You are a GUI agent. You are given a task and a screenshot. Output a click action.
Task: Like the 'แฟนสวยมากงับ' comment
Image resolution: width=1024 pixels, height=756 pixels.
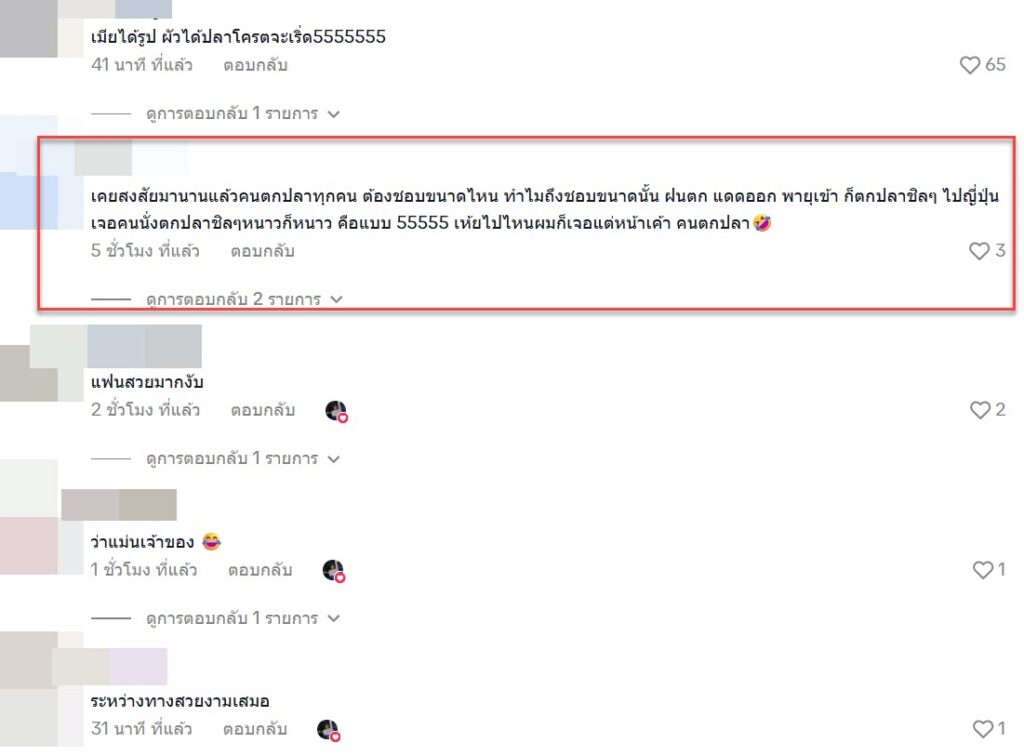(980, 410)
